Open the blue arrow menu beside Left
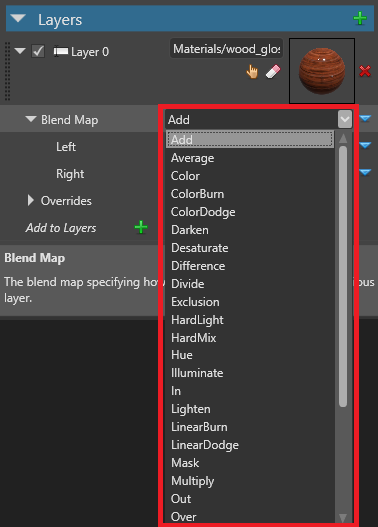 pyautogui.click(x=365, y=145)
